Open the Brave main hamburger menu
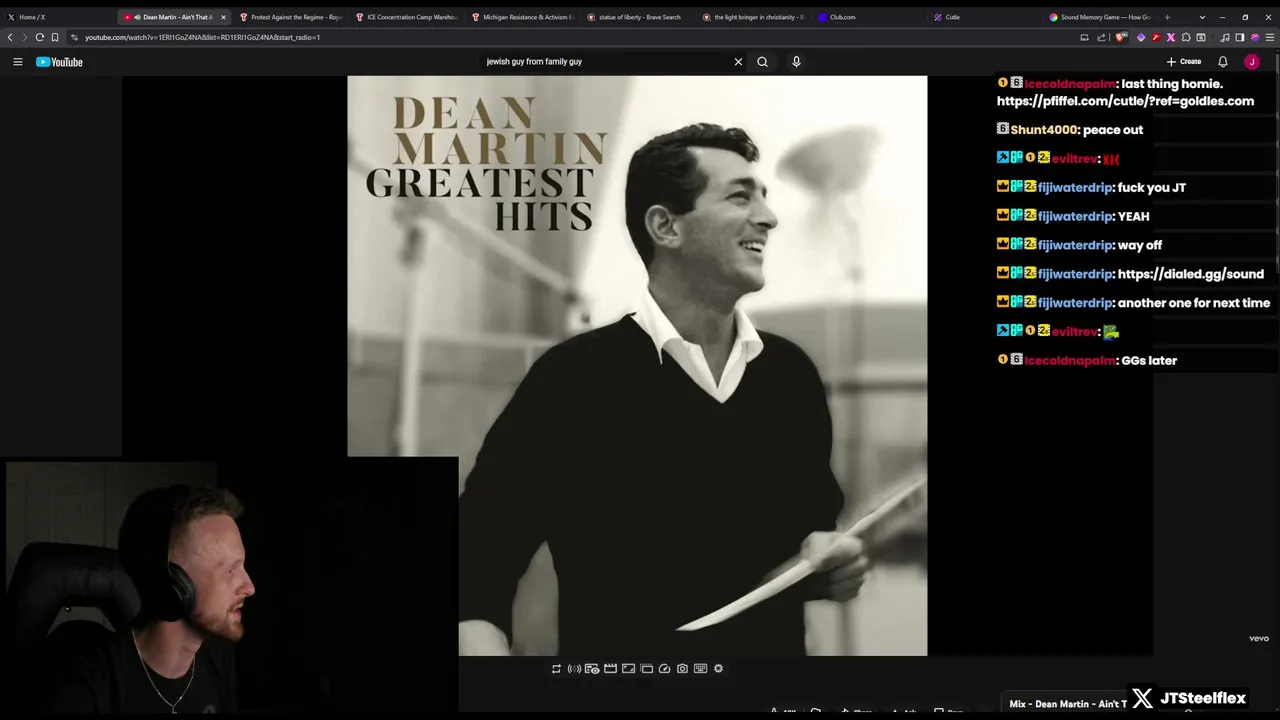This screenshot has height=720, width=1280. [1270, 37]
